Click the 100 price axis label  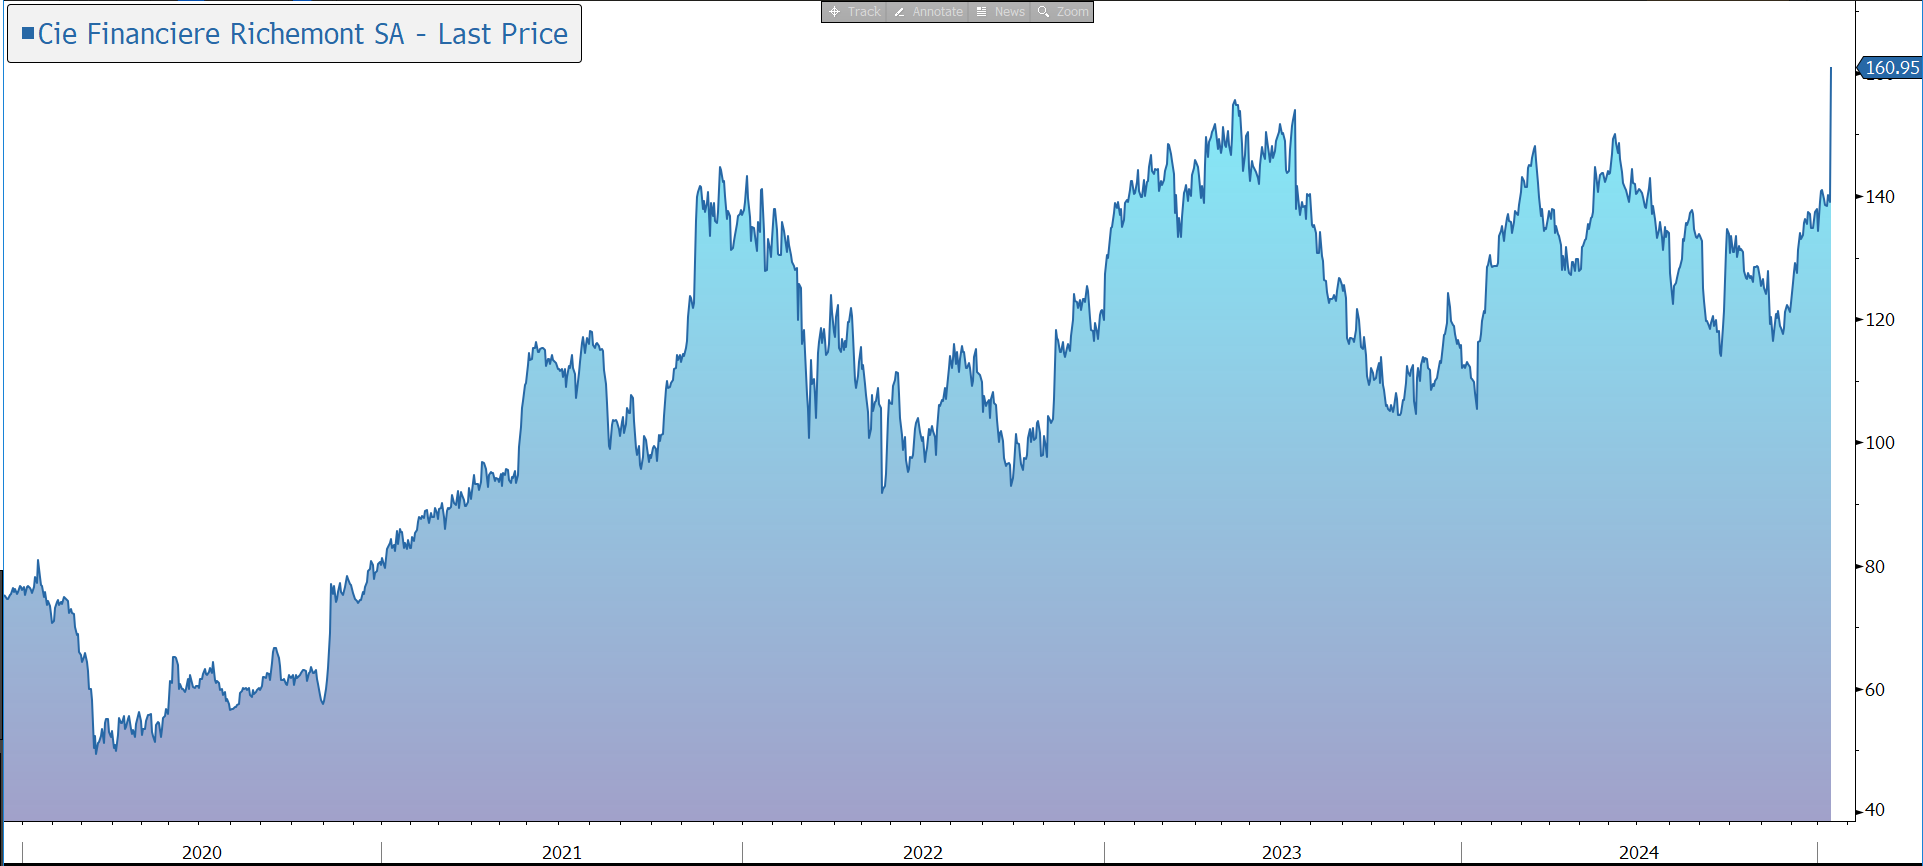click(1880, 443)
